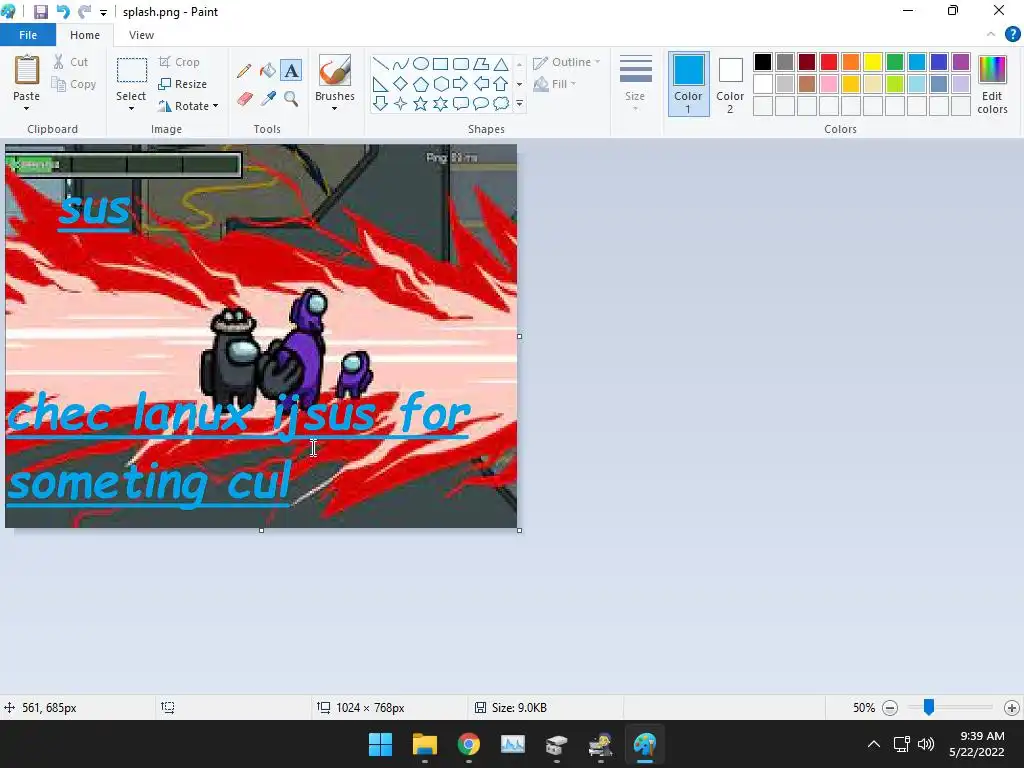Activate Color 2 selector
The height and width of the screenshot is (768, 1024).
(730, 84)
